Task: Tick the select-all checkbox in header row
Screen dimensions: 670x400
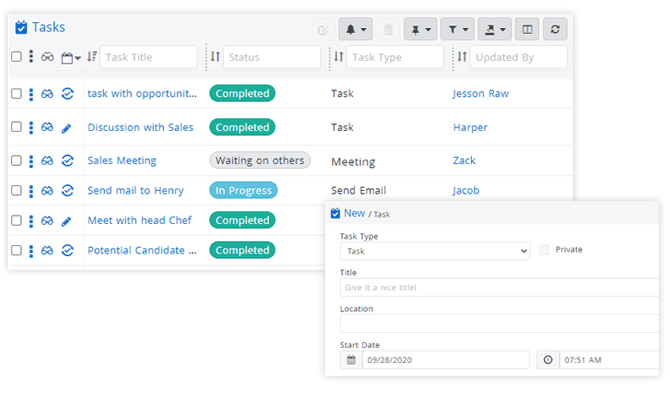Action: 16,57
